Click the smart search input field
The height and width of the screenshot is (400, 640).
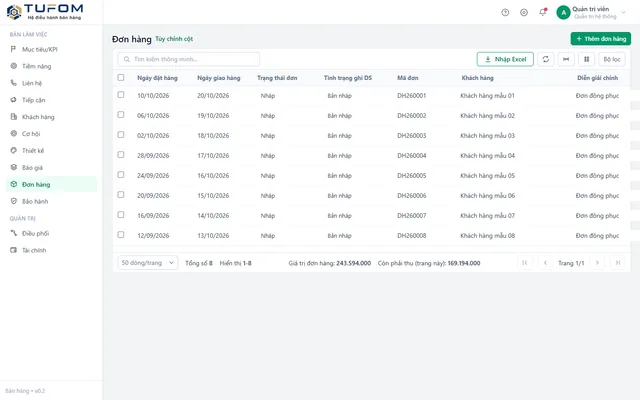click(x=189, y=59)
